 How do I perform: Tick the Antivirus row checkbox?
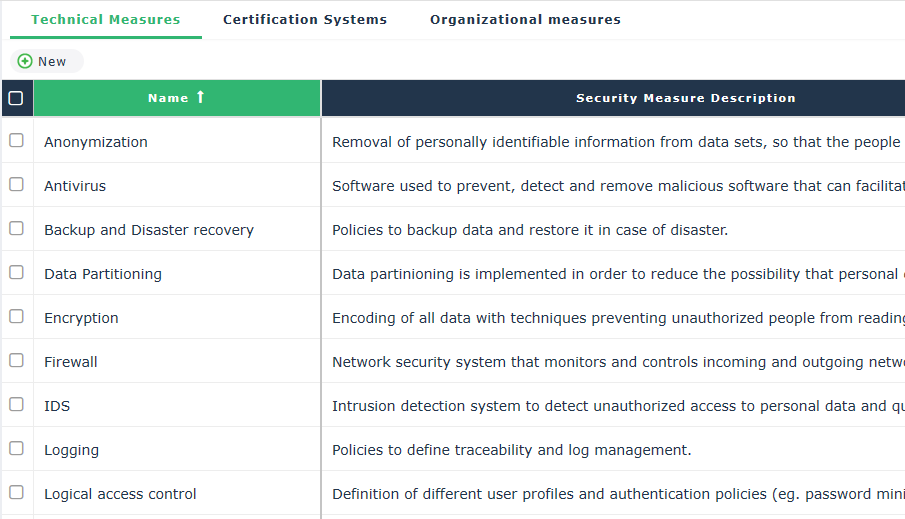click(16, 185)
